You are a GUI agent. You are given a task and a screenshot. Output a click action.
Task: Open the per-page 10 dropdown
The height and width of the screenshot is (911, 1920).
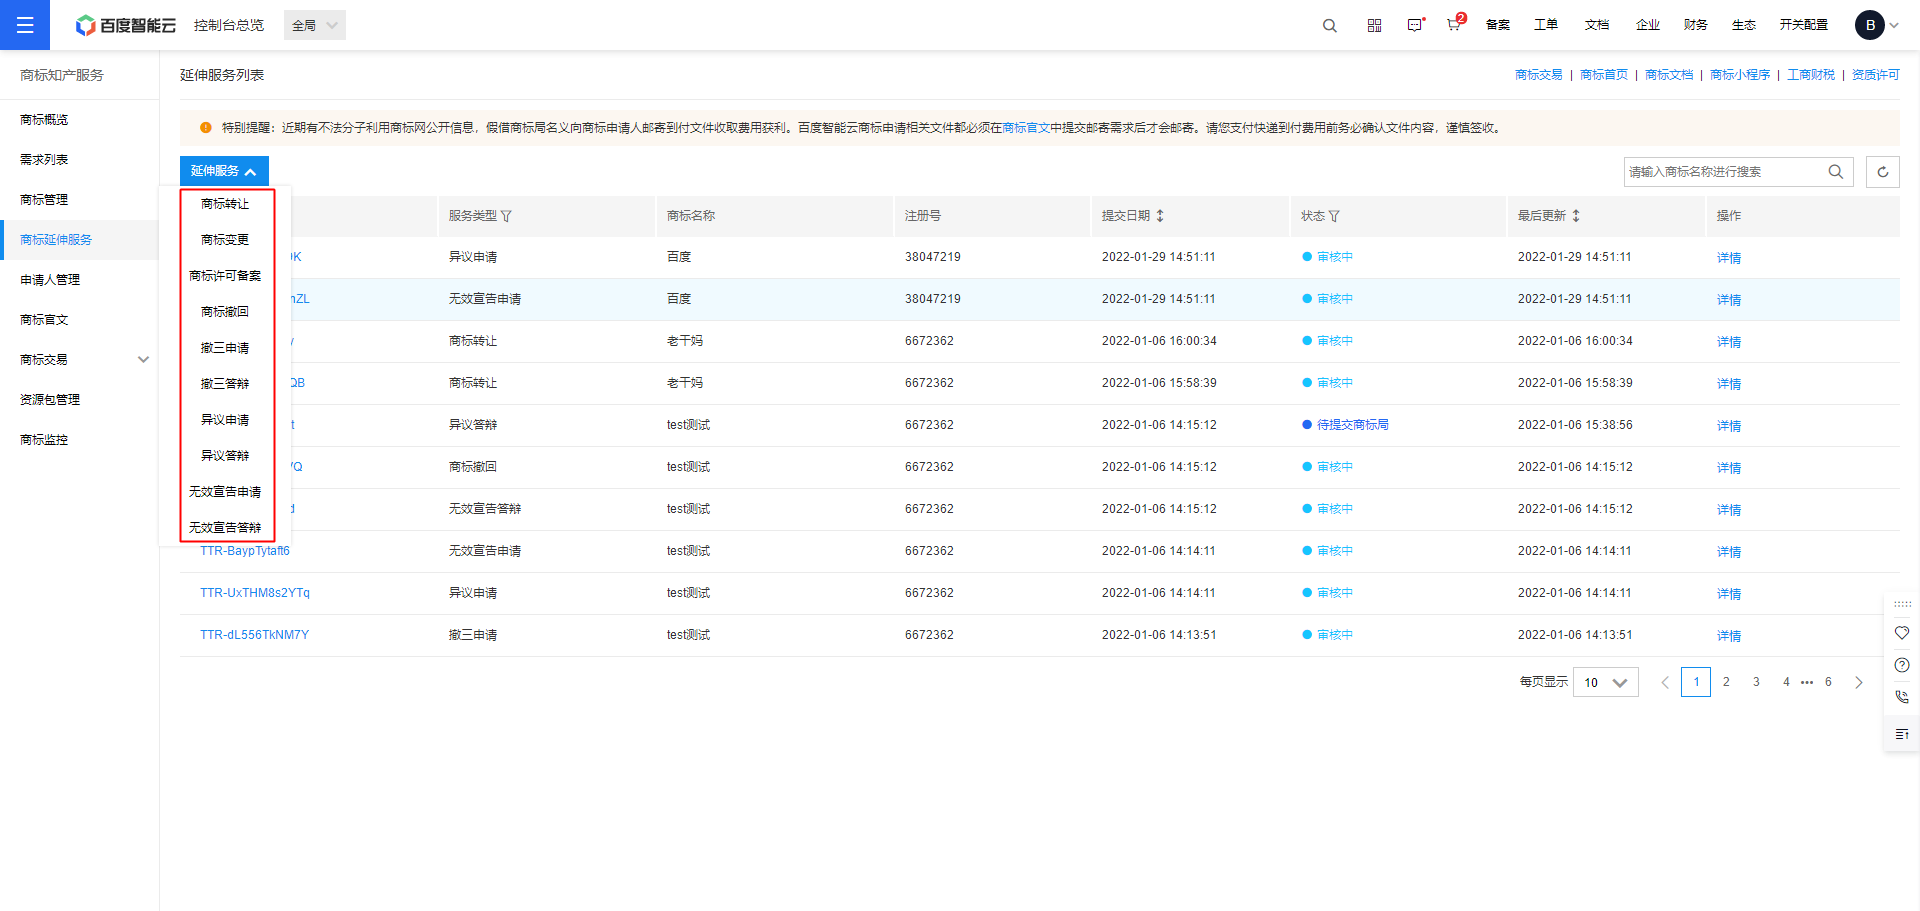click(1606, 682)
